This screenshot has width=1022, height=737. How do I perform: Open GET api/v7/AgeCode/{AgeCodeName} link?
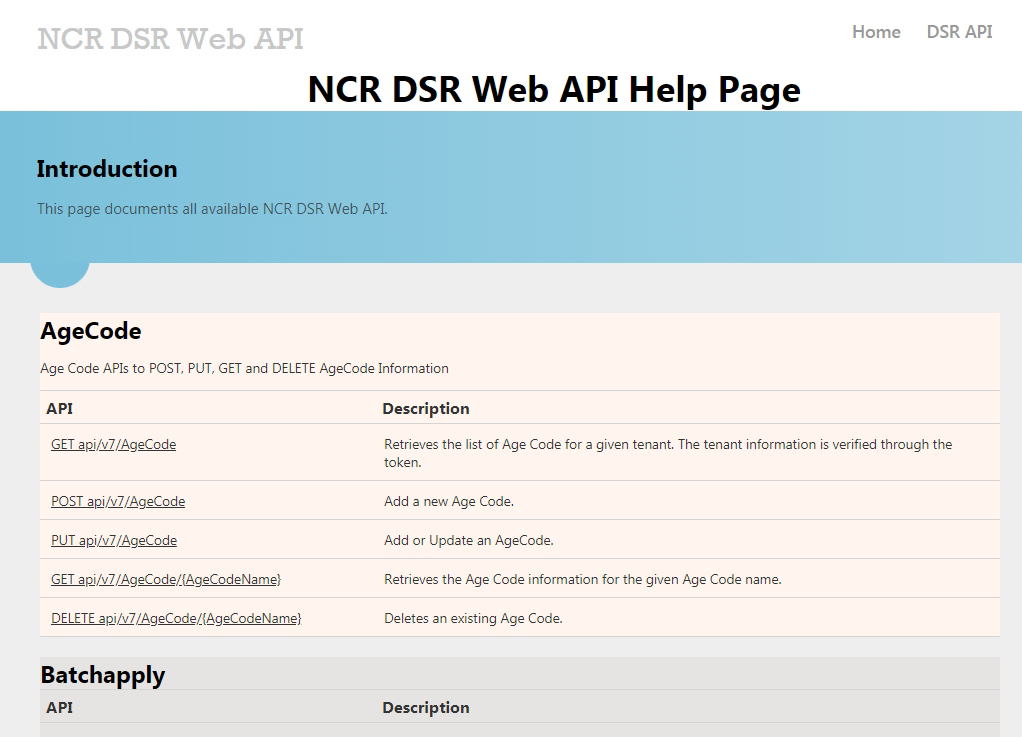tap(166, 579)
